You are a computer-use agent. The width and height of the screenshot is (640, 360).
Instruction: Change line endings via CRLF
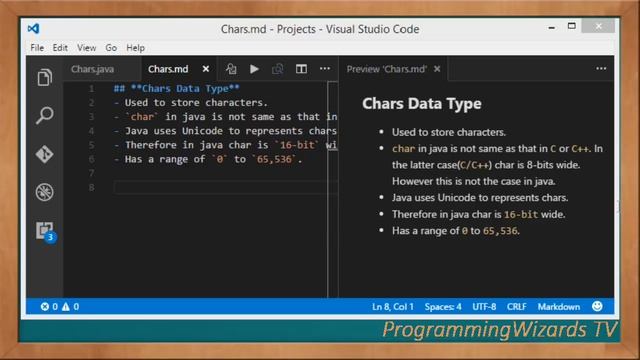tap(516, 307)
